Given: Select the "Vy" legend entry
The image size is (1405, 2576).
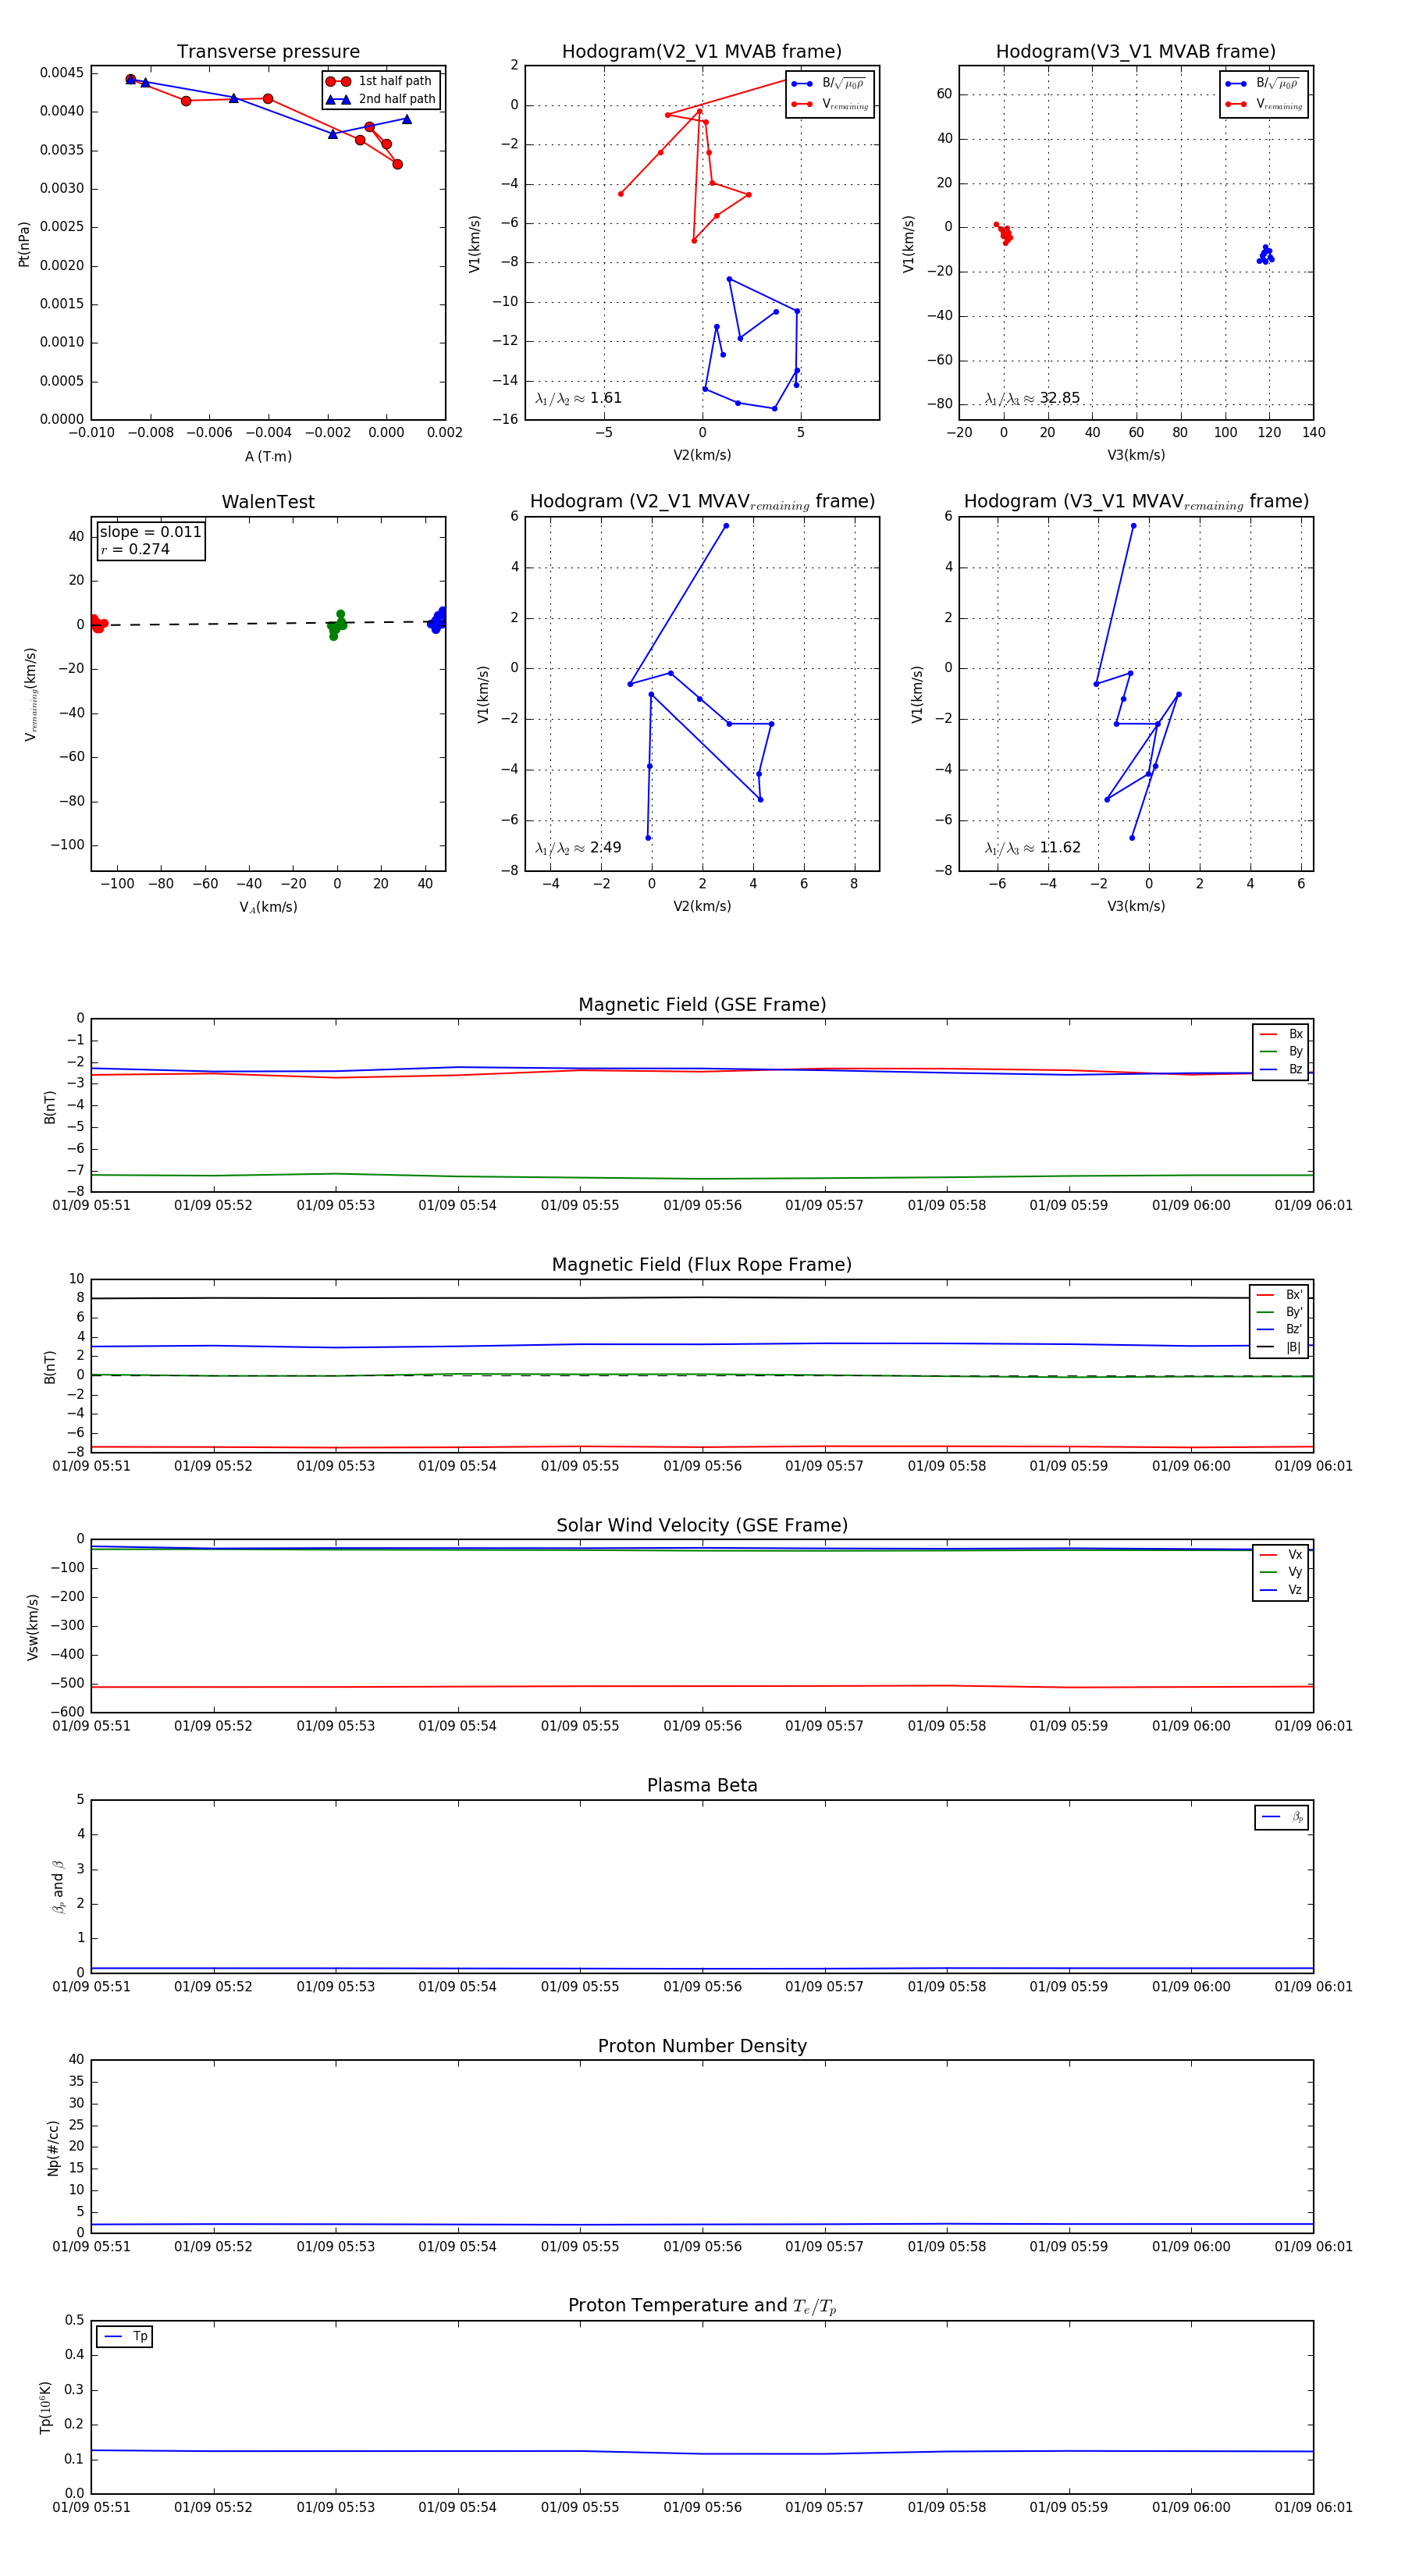Looking at the screenshot, I should (x=1281, y=1573).
